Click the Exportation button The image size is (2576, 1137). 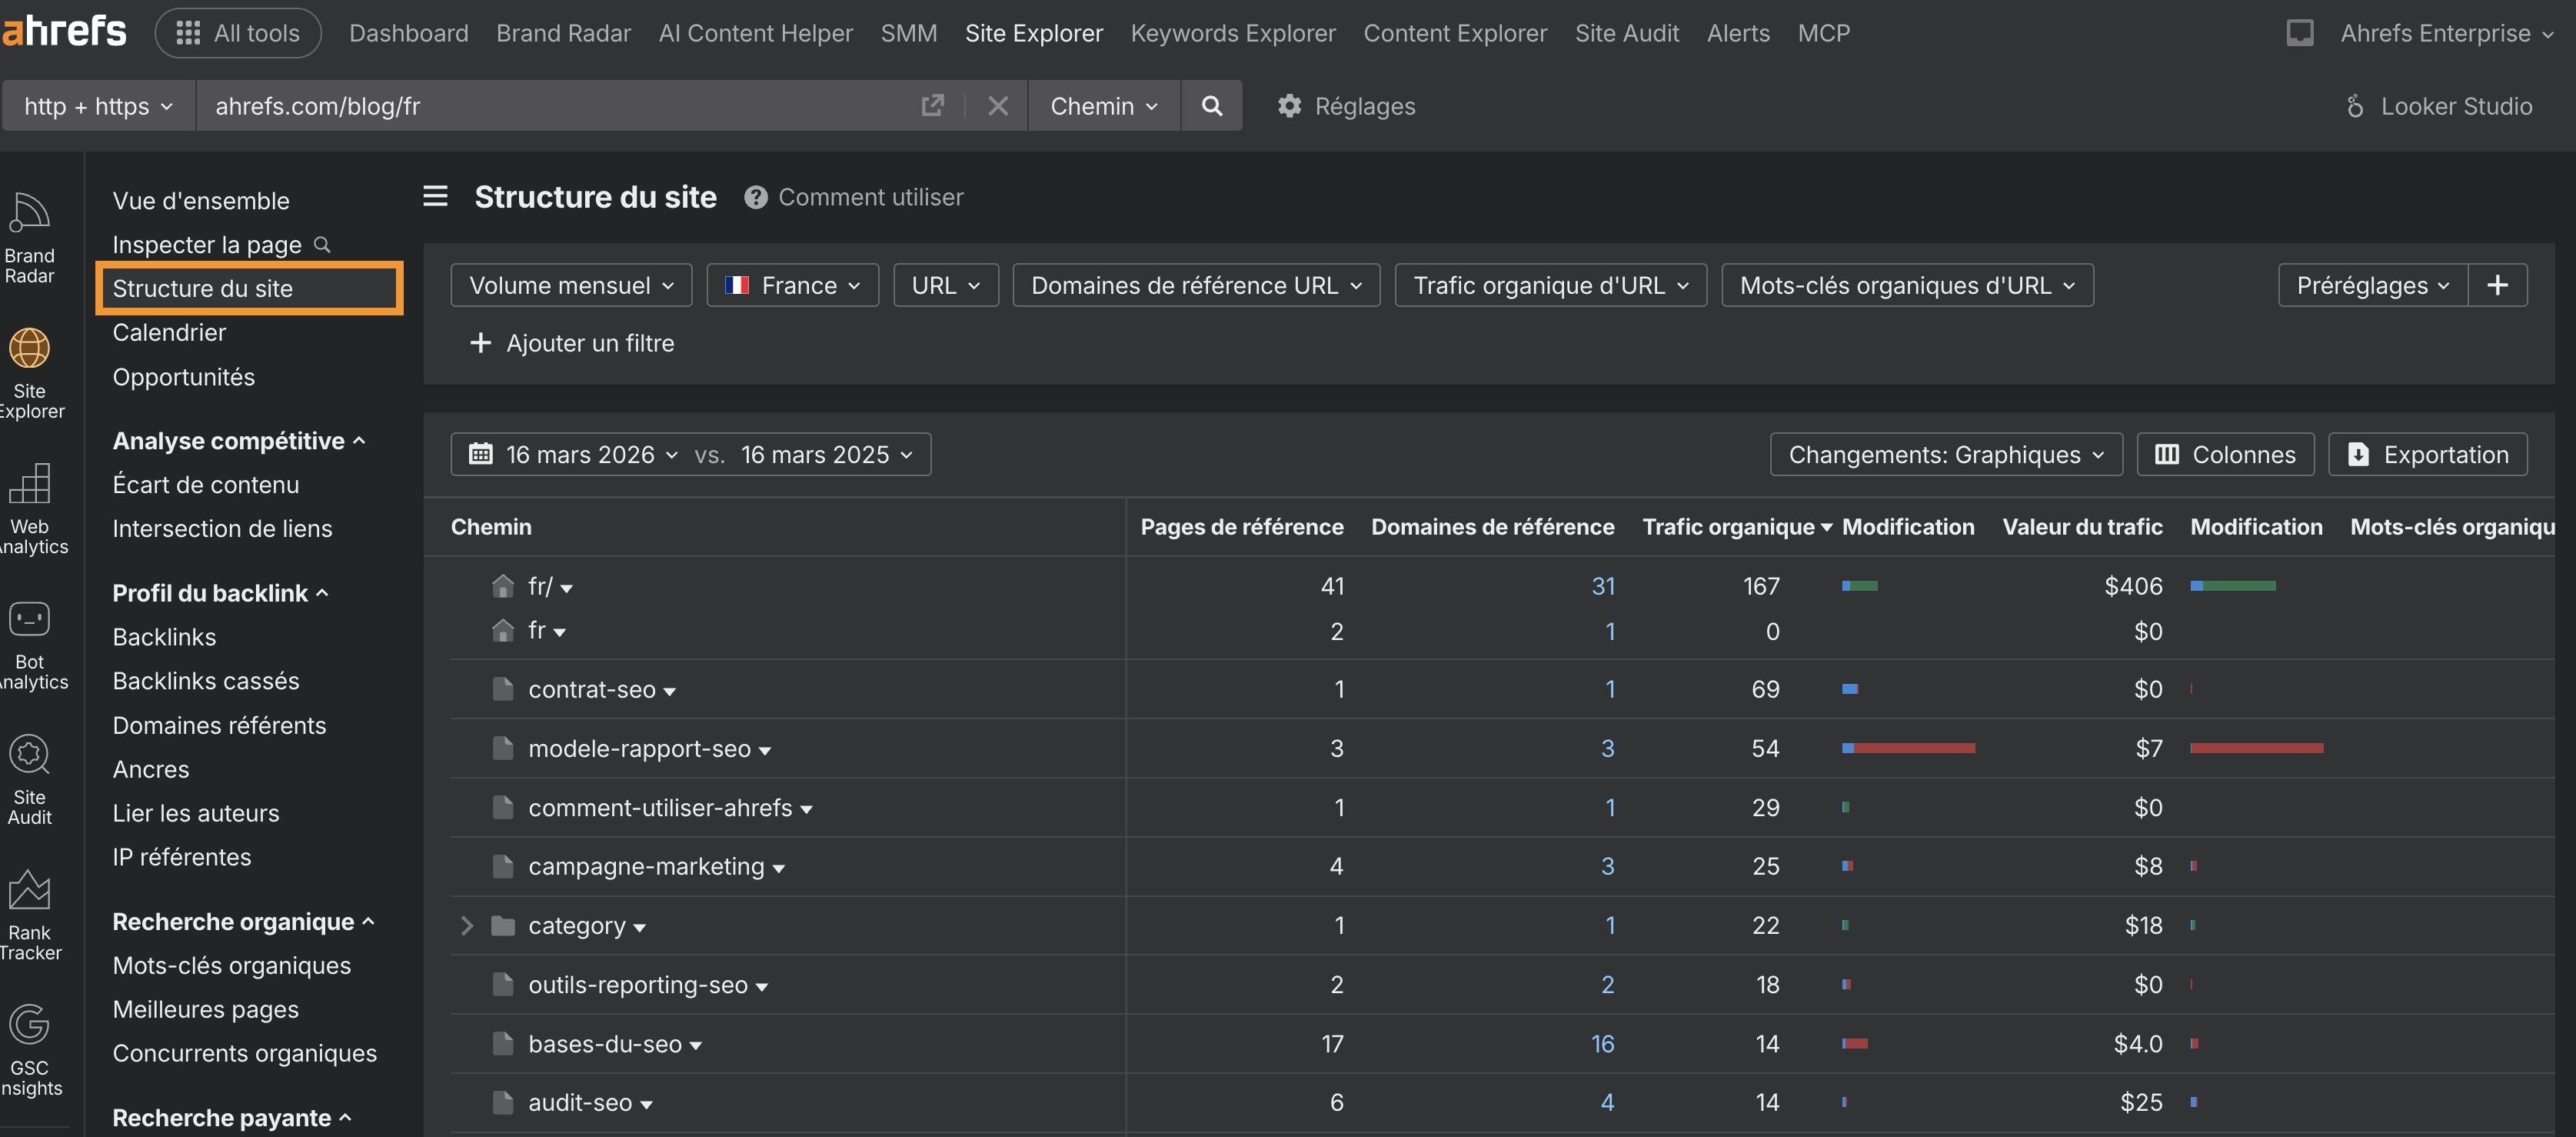(x=2428, y=454)
